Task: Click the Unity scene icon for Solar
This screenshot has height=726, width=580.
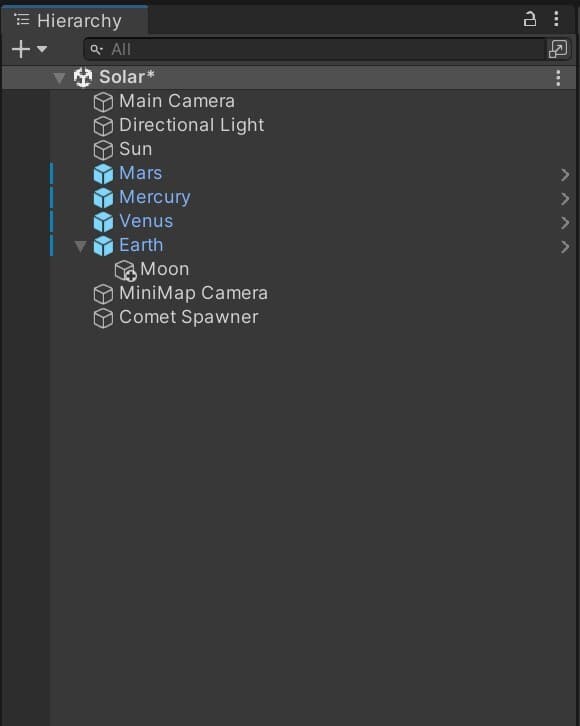Action: click(x=83, y=77)
